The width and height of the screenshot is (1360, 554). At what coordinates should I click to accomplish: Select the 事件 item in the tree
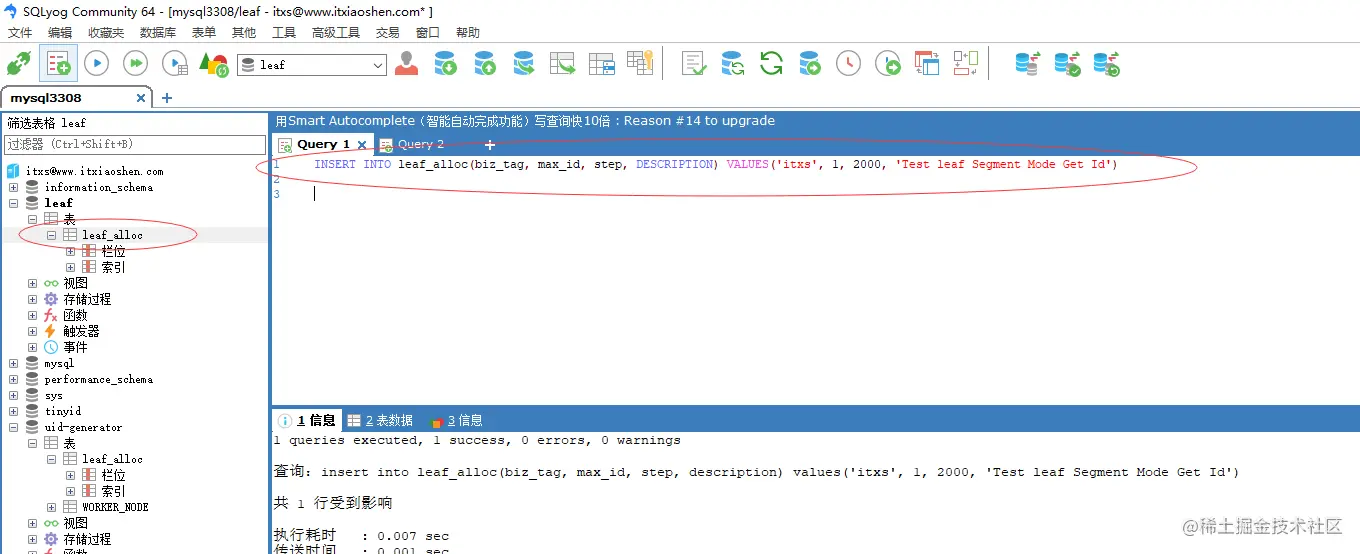[75, 347]
